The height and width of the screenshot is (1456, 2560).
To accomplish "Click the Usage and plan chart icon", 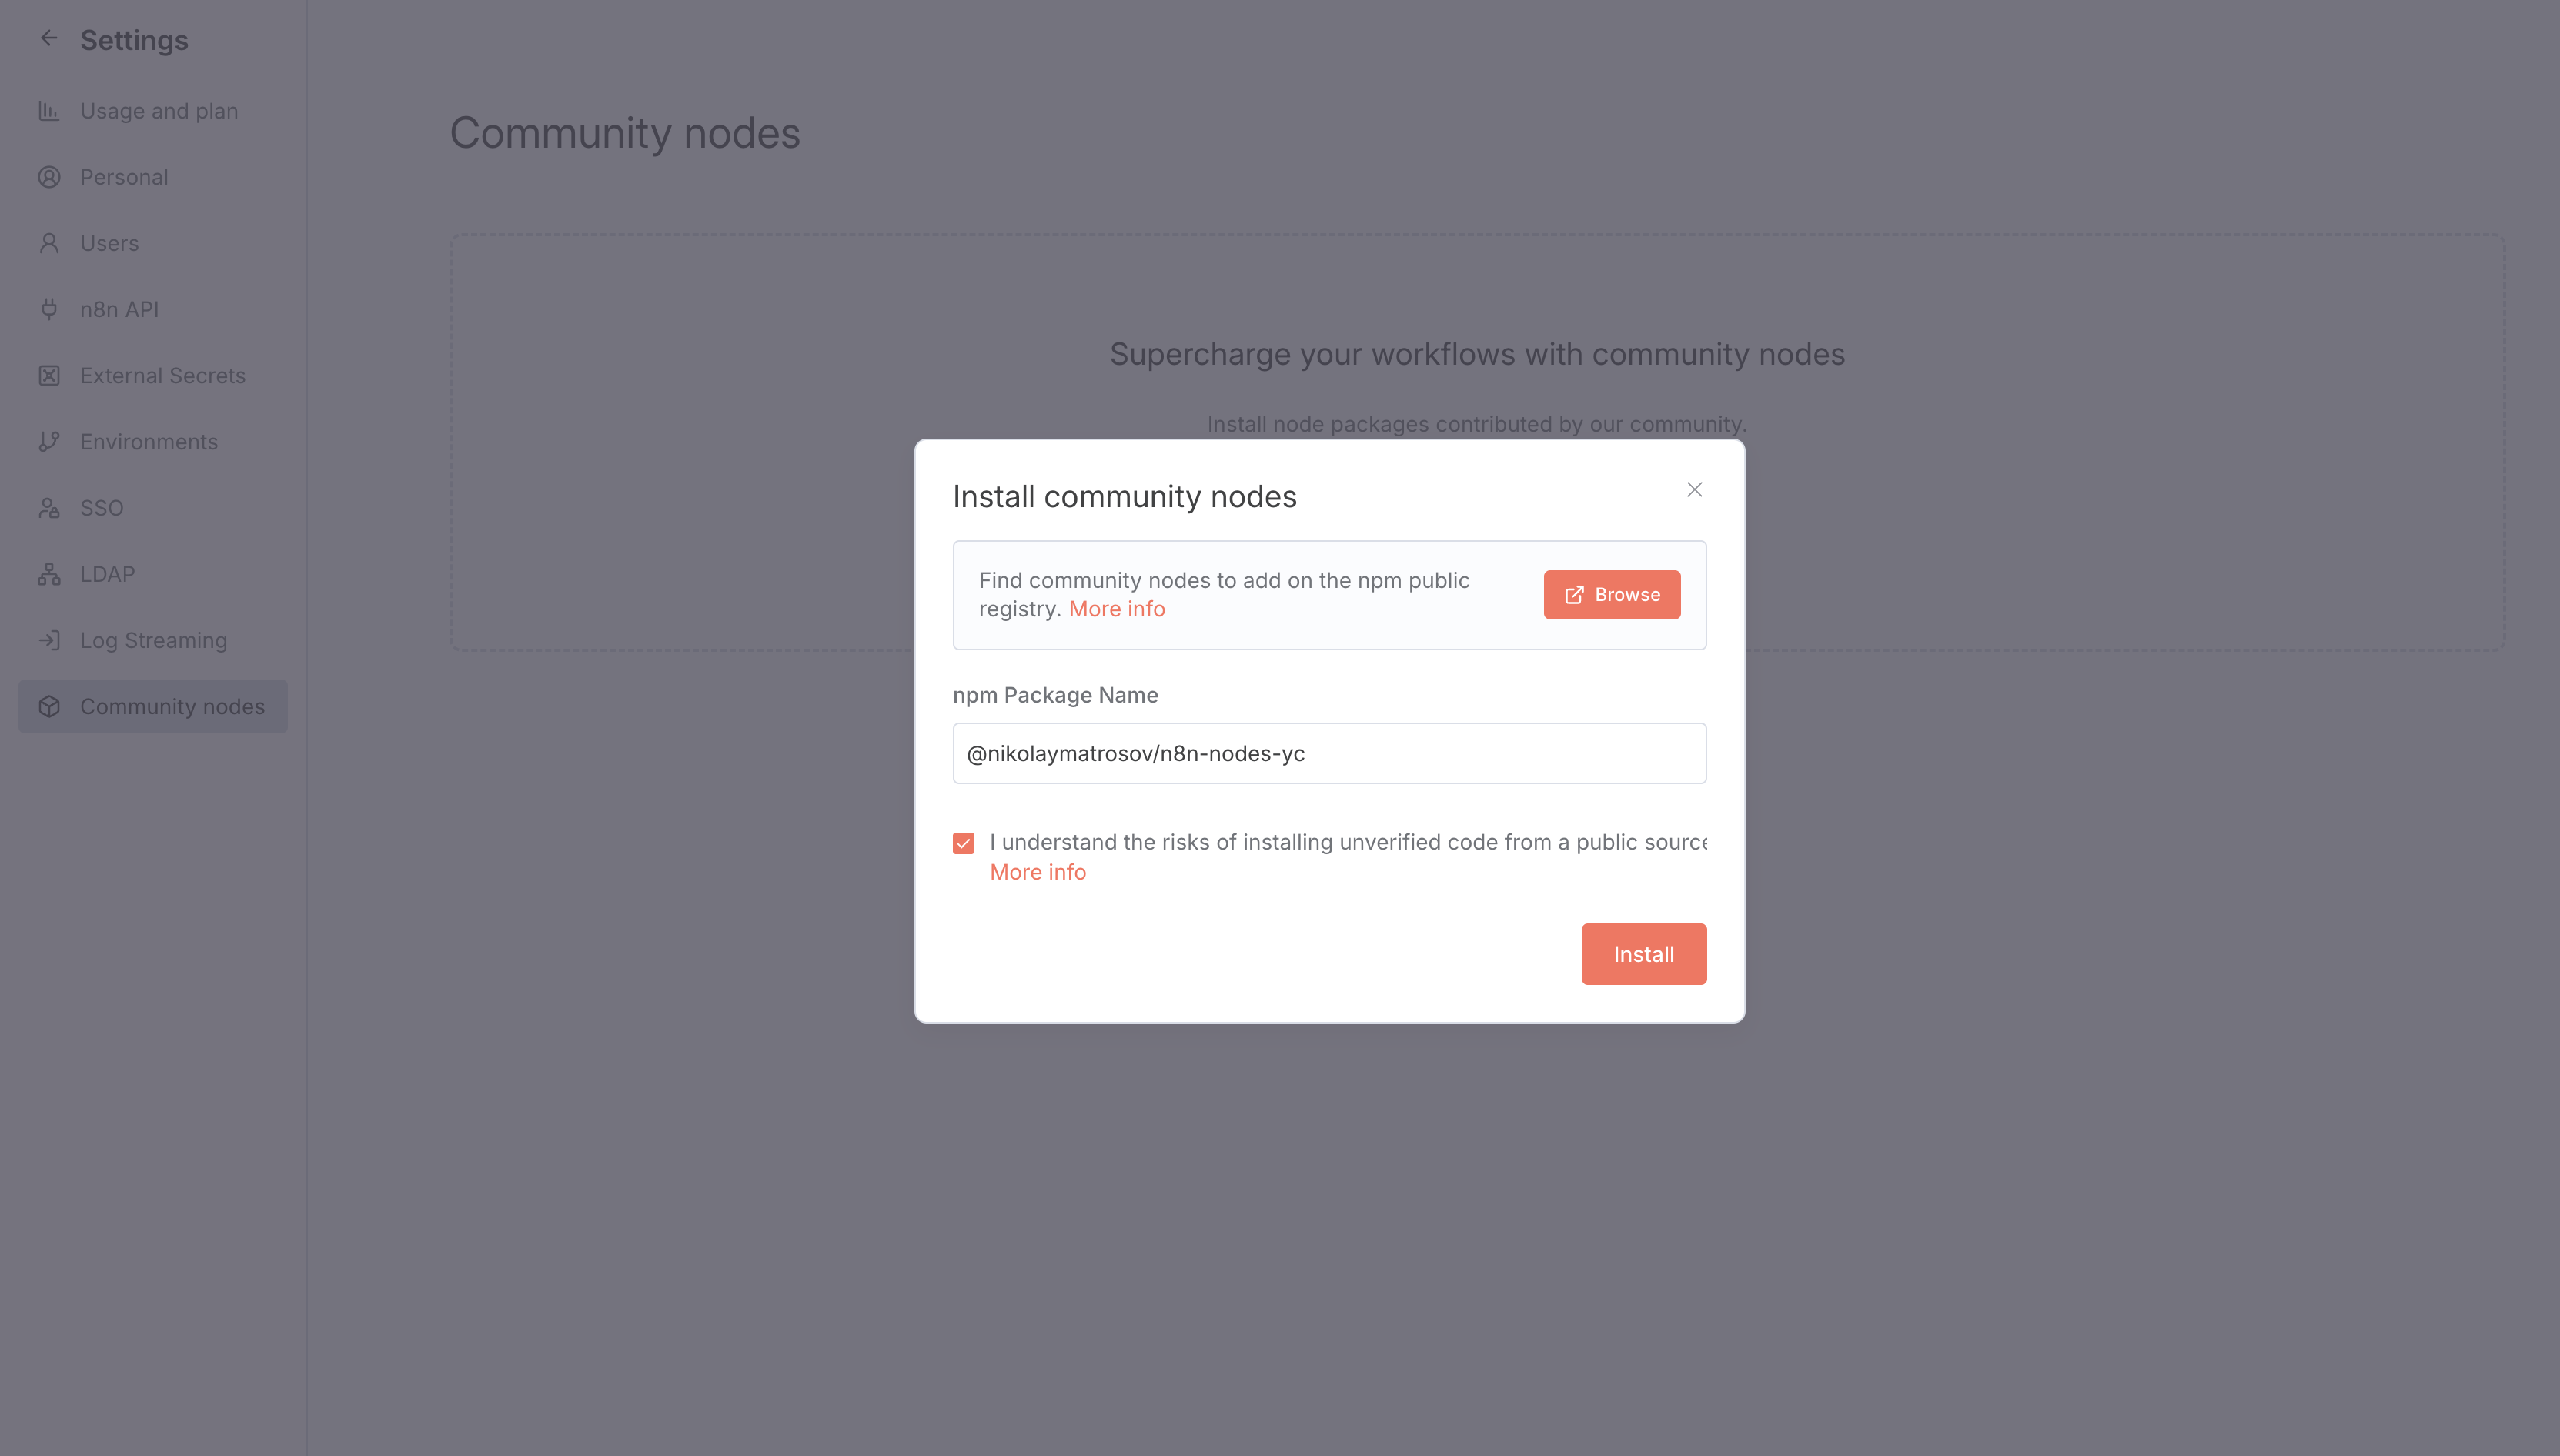I will point(49,111).
